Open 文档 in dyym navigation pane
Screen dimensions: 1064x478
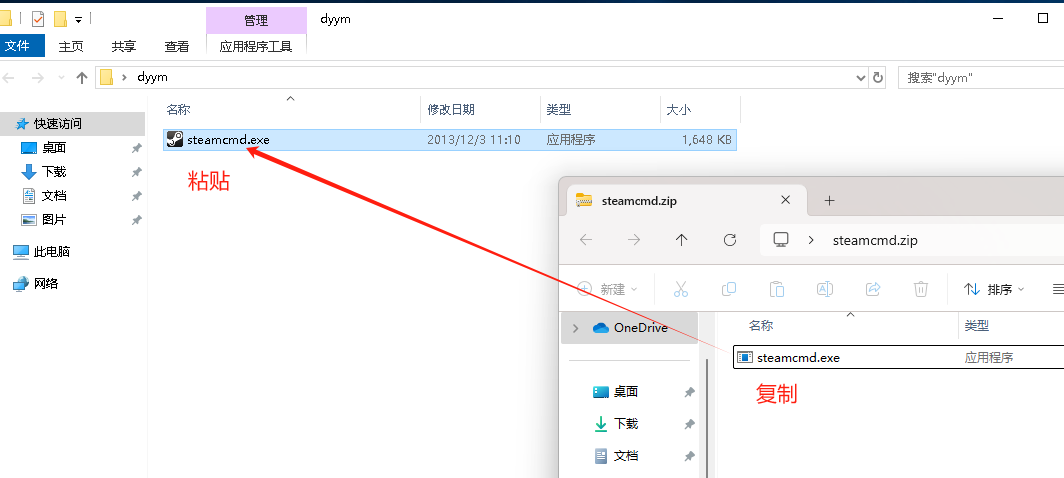(x=54, y=196)
